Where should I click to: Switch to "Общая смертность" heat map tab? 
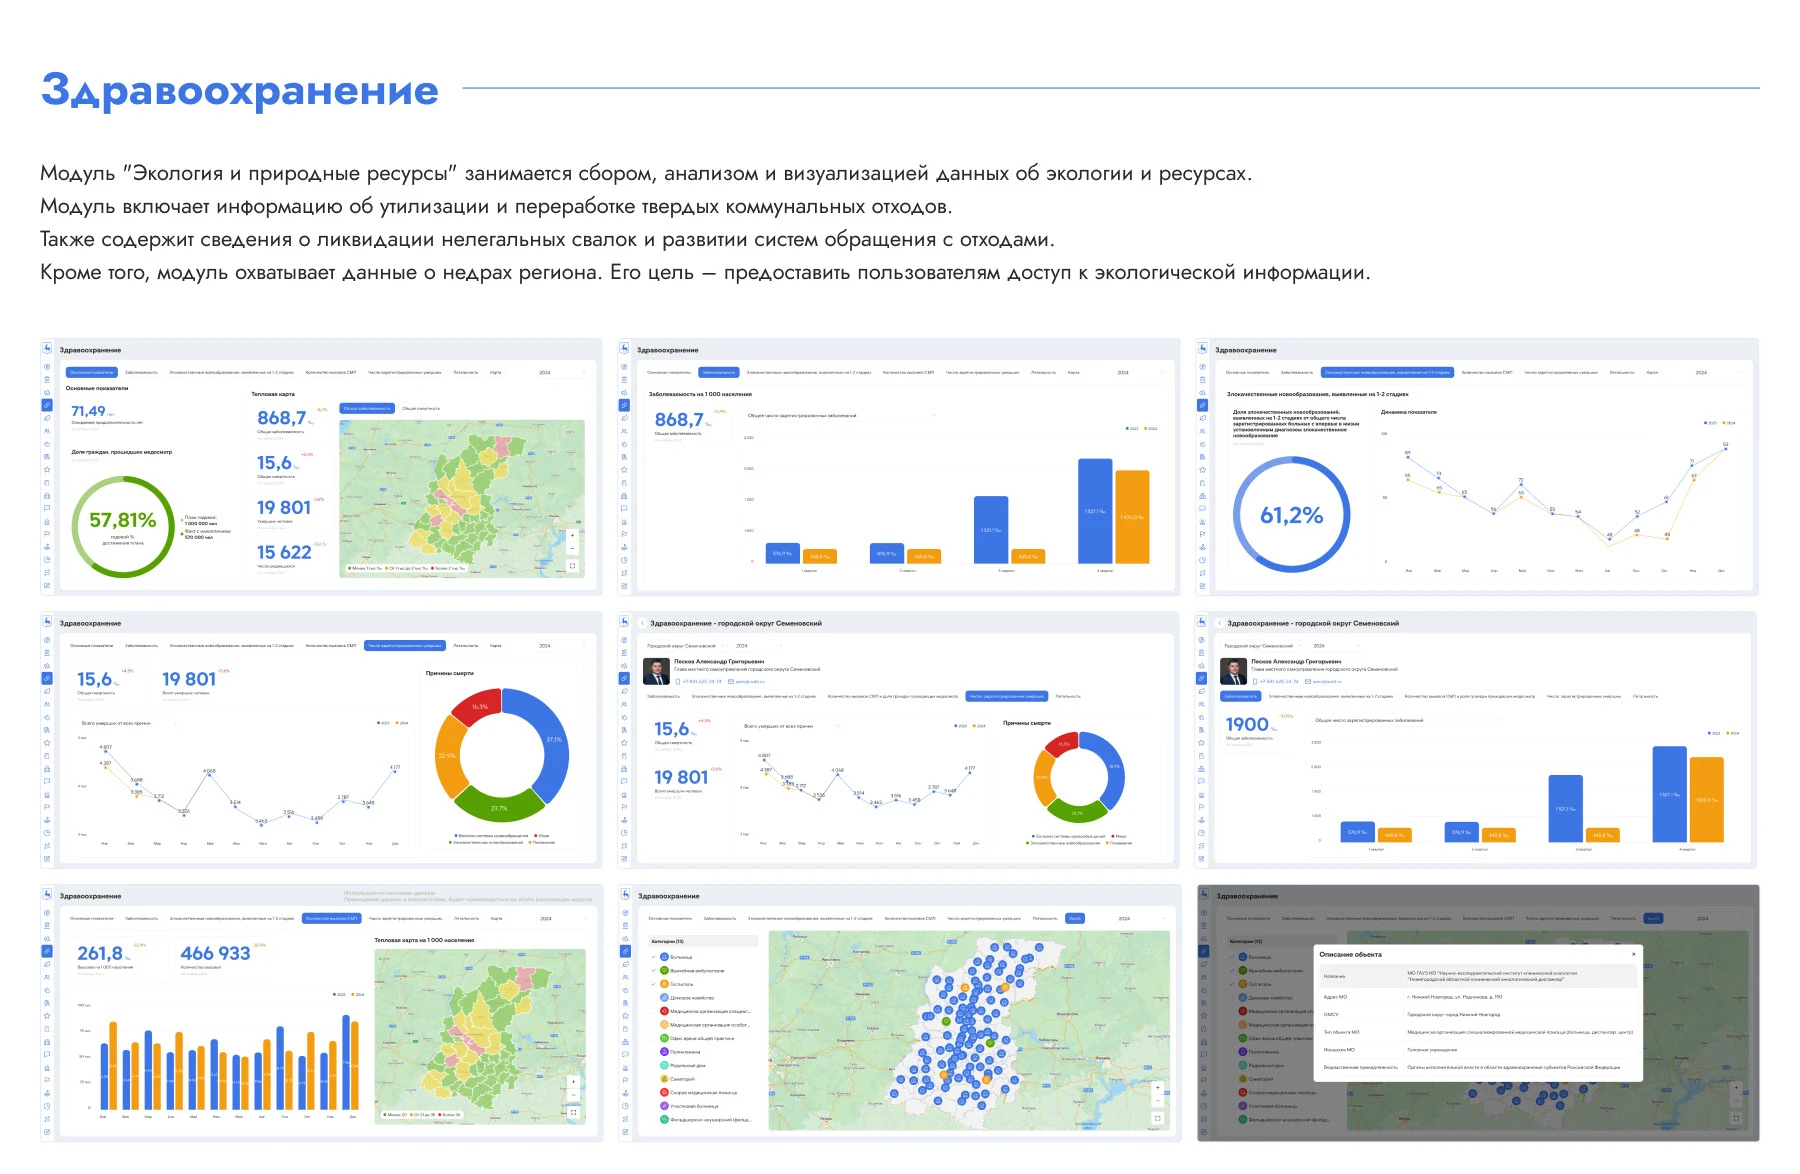pyautogui.click(x=420, y=408)
